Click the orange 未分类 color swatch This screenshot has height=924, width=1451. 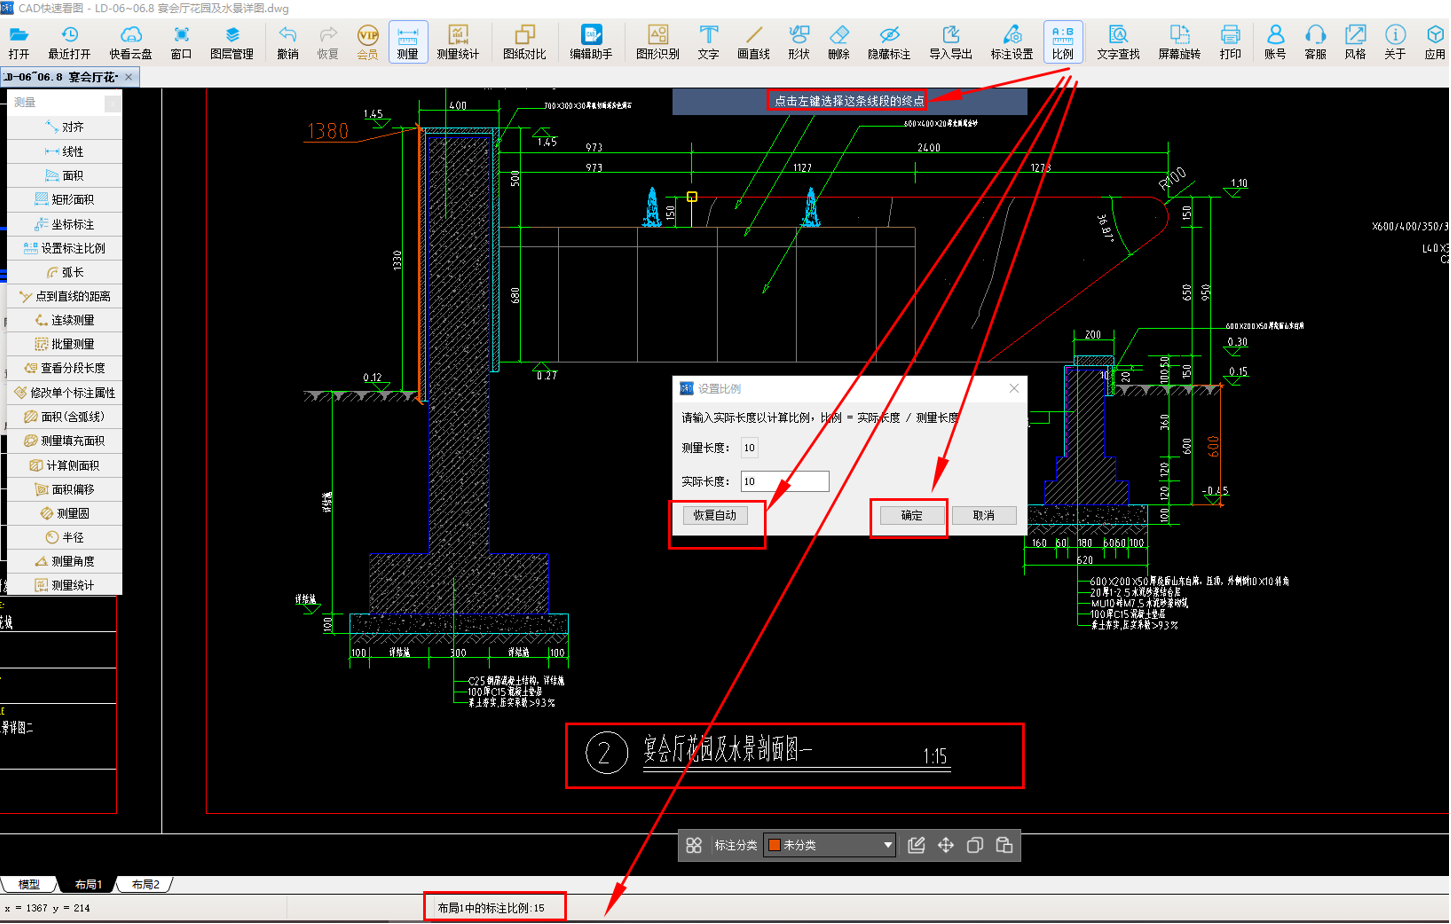click(x=774, y=846)
